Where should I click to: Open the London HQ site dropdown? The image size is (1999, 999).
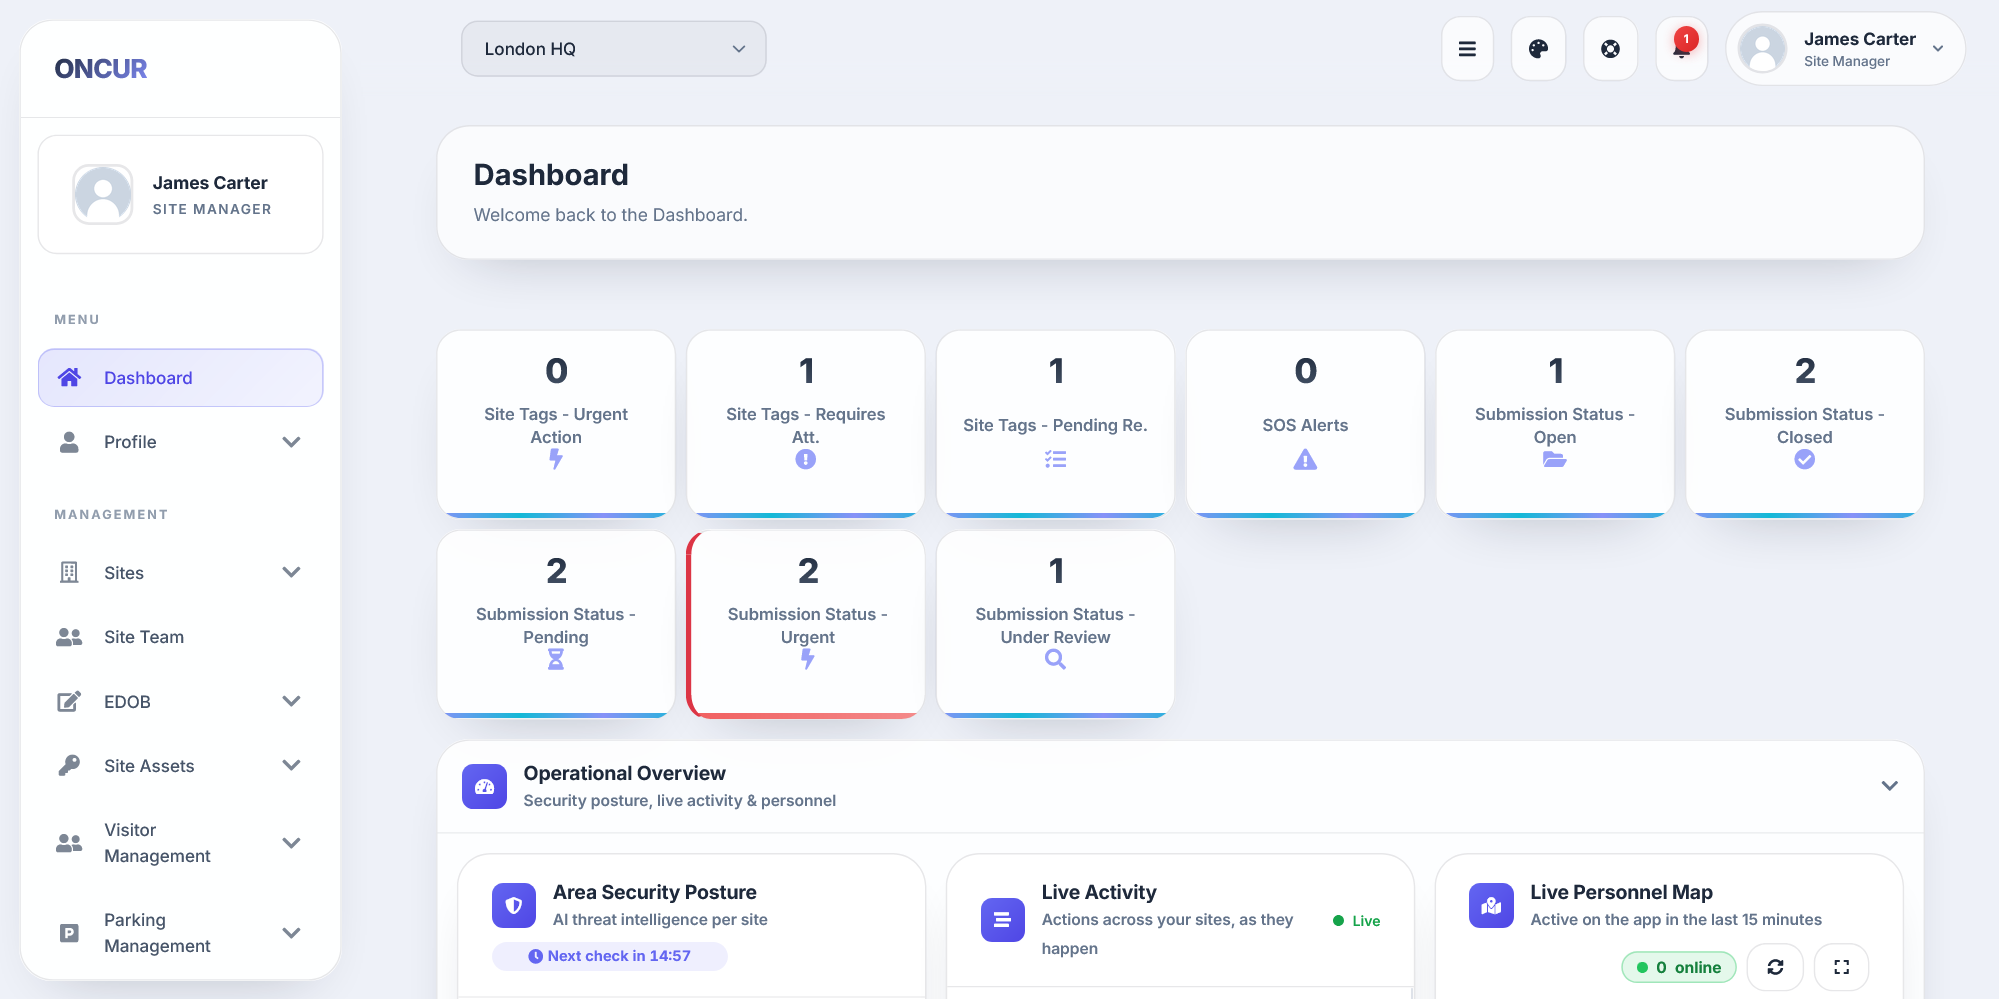click(613, 49)
